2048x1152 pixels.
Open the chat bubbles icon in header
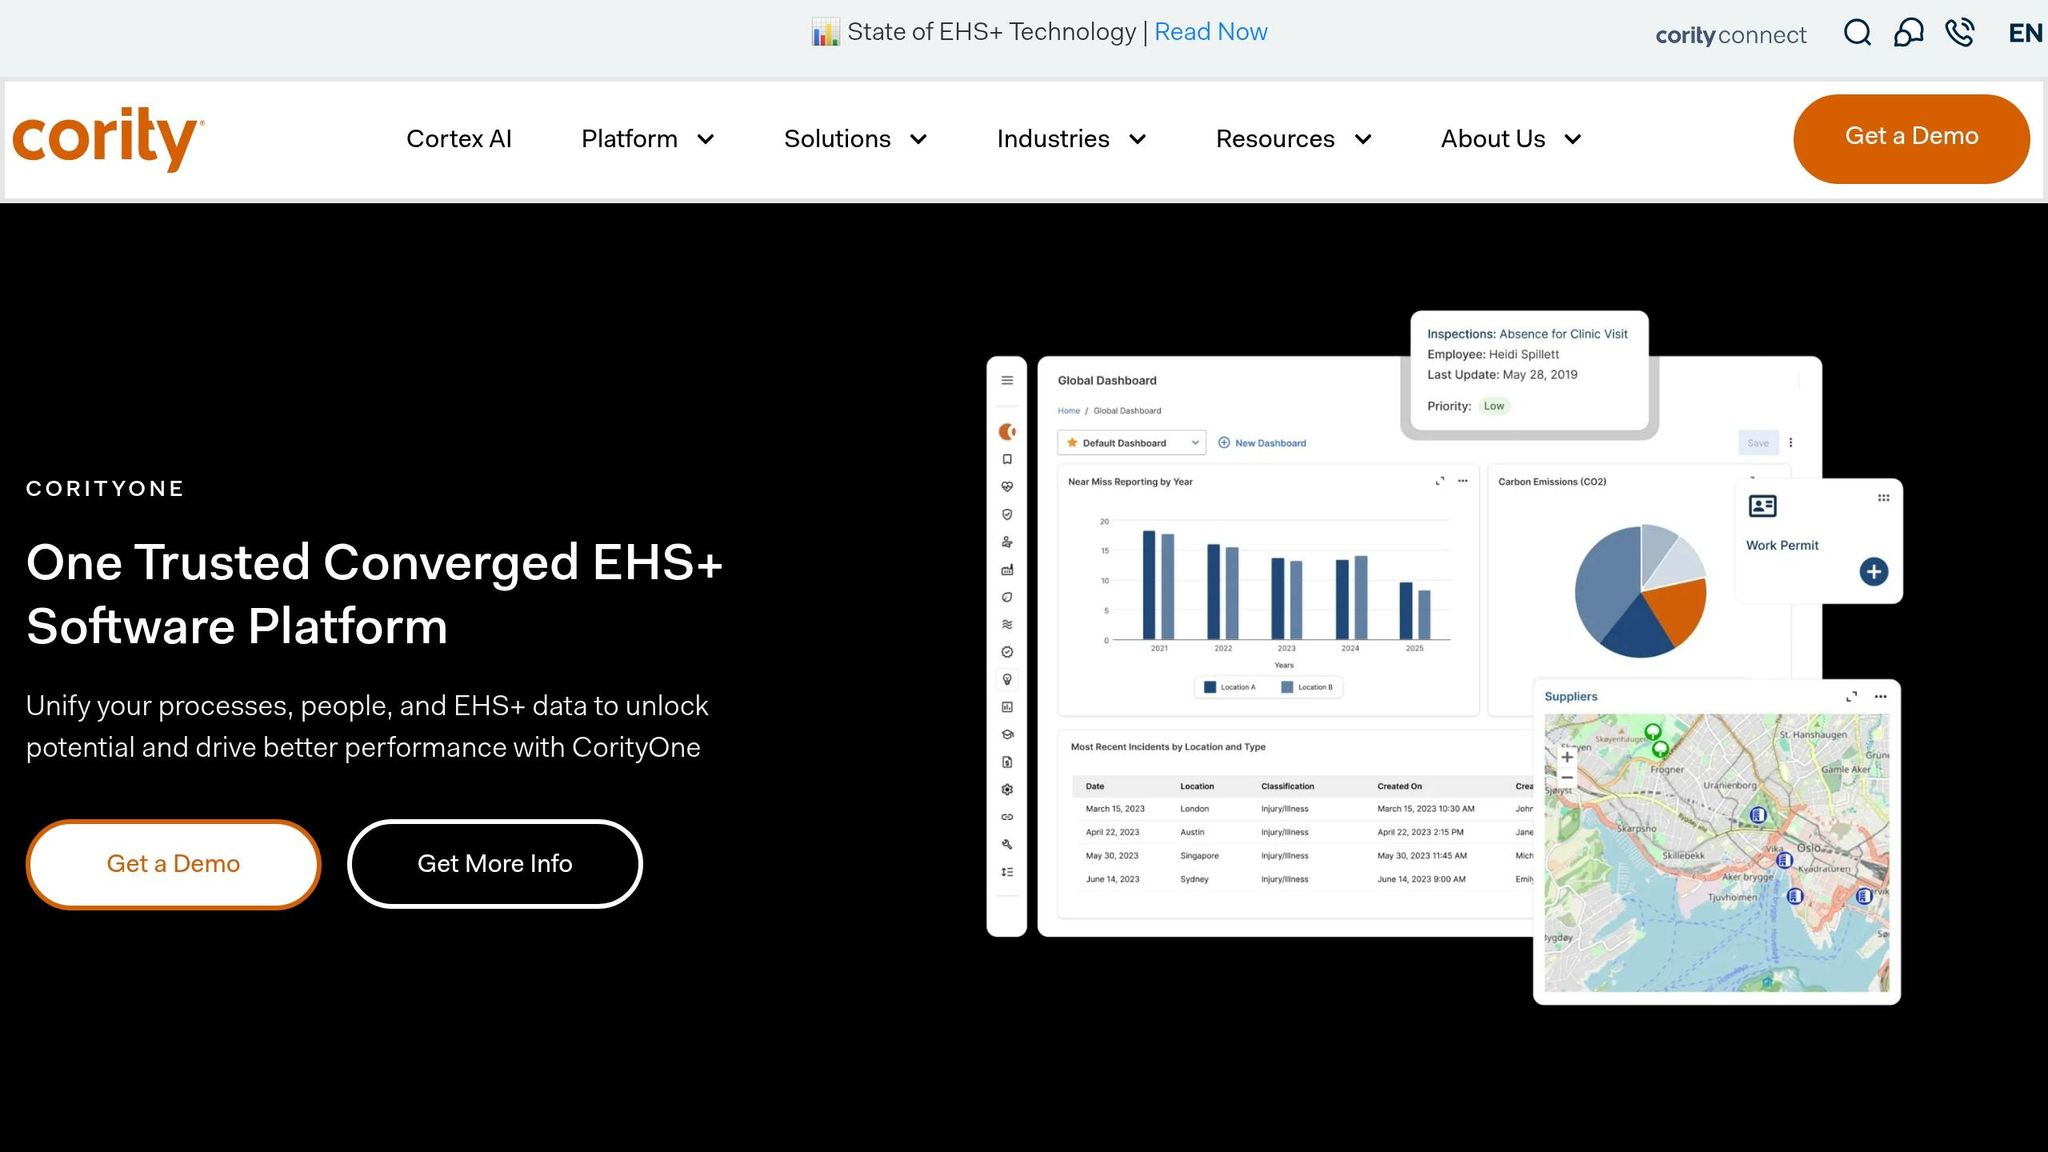tap(1908, 33)
